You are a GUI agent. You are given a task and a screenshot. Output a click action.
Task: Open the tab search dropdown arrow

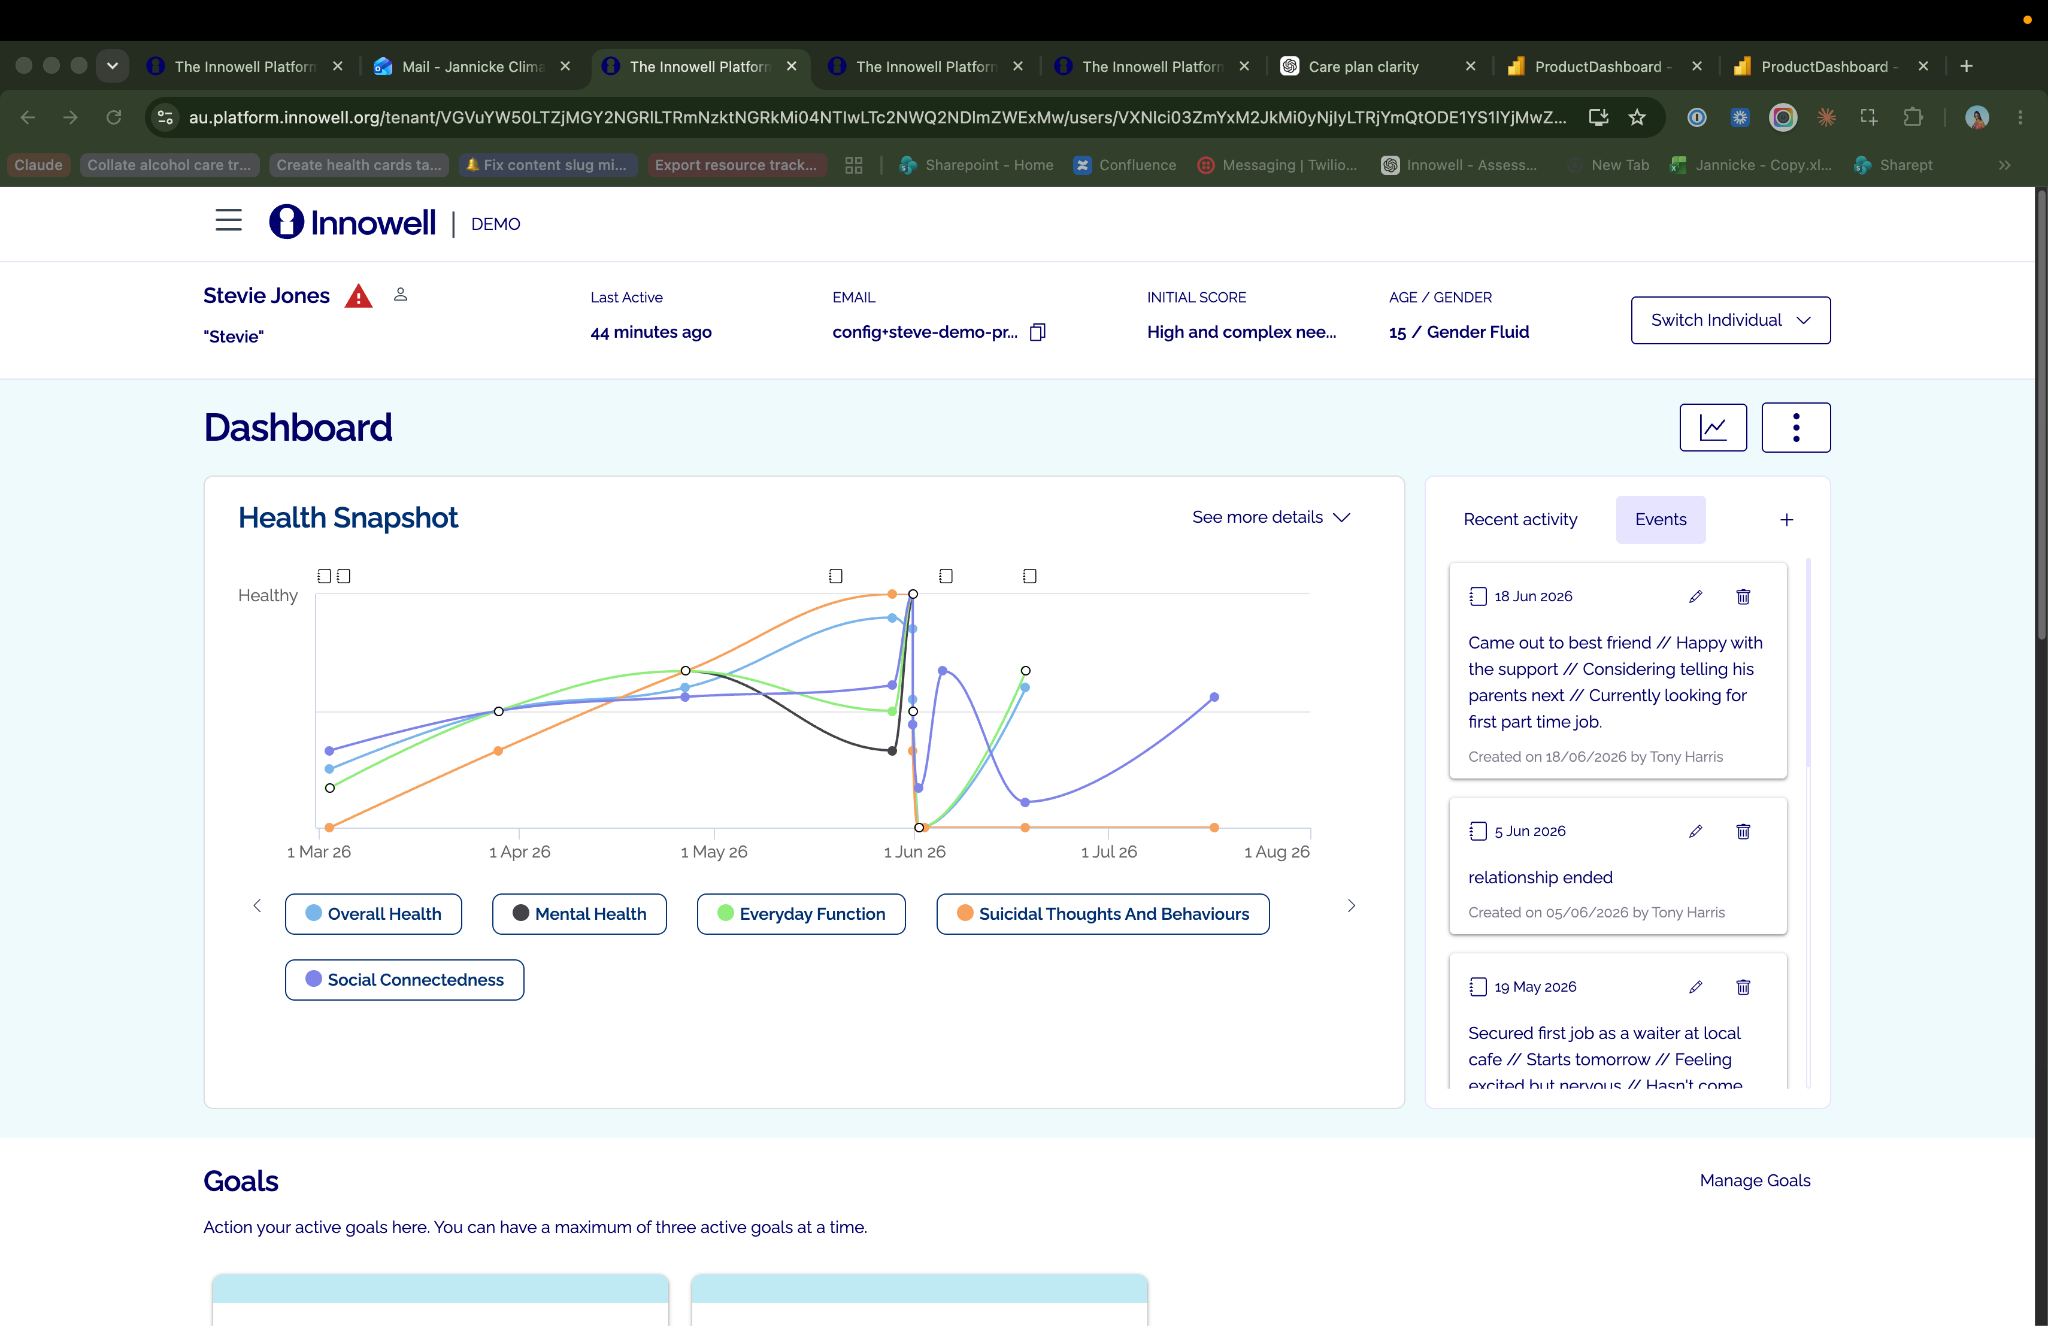point(113,66)
